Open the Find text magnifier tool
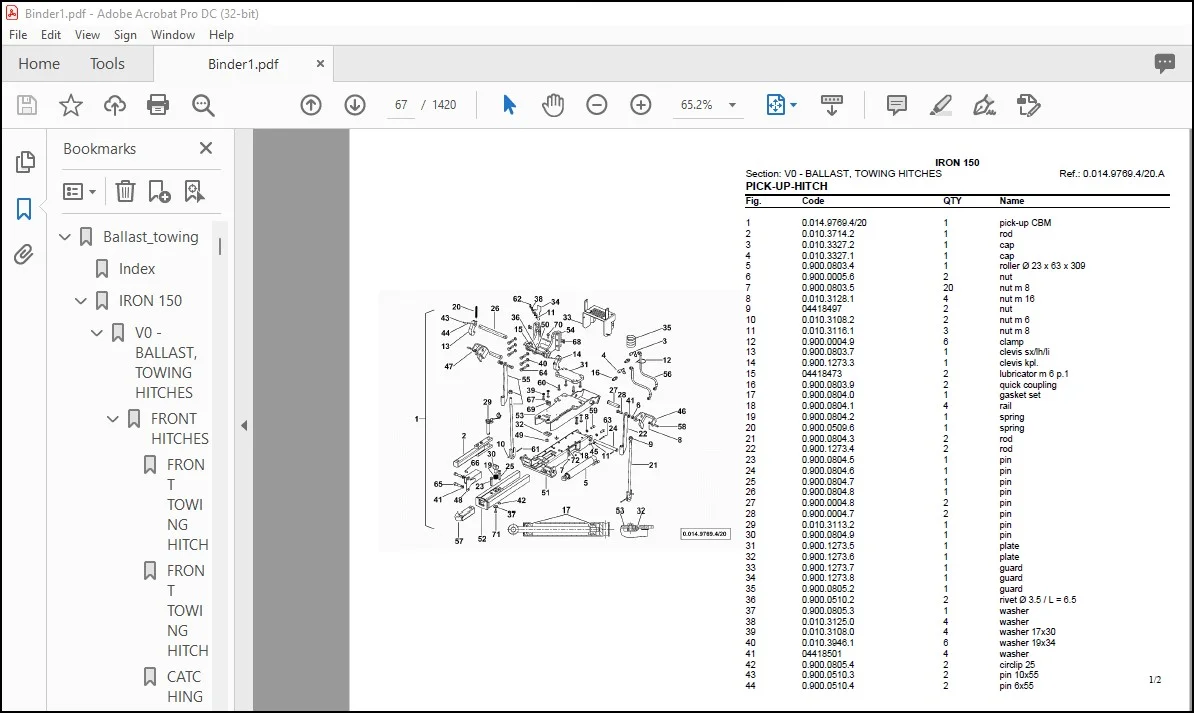 [203, 105]
